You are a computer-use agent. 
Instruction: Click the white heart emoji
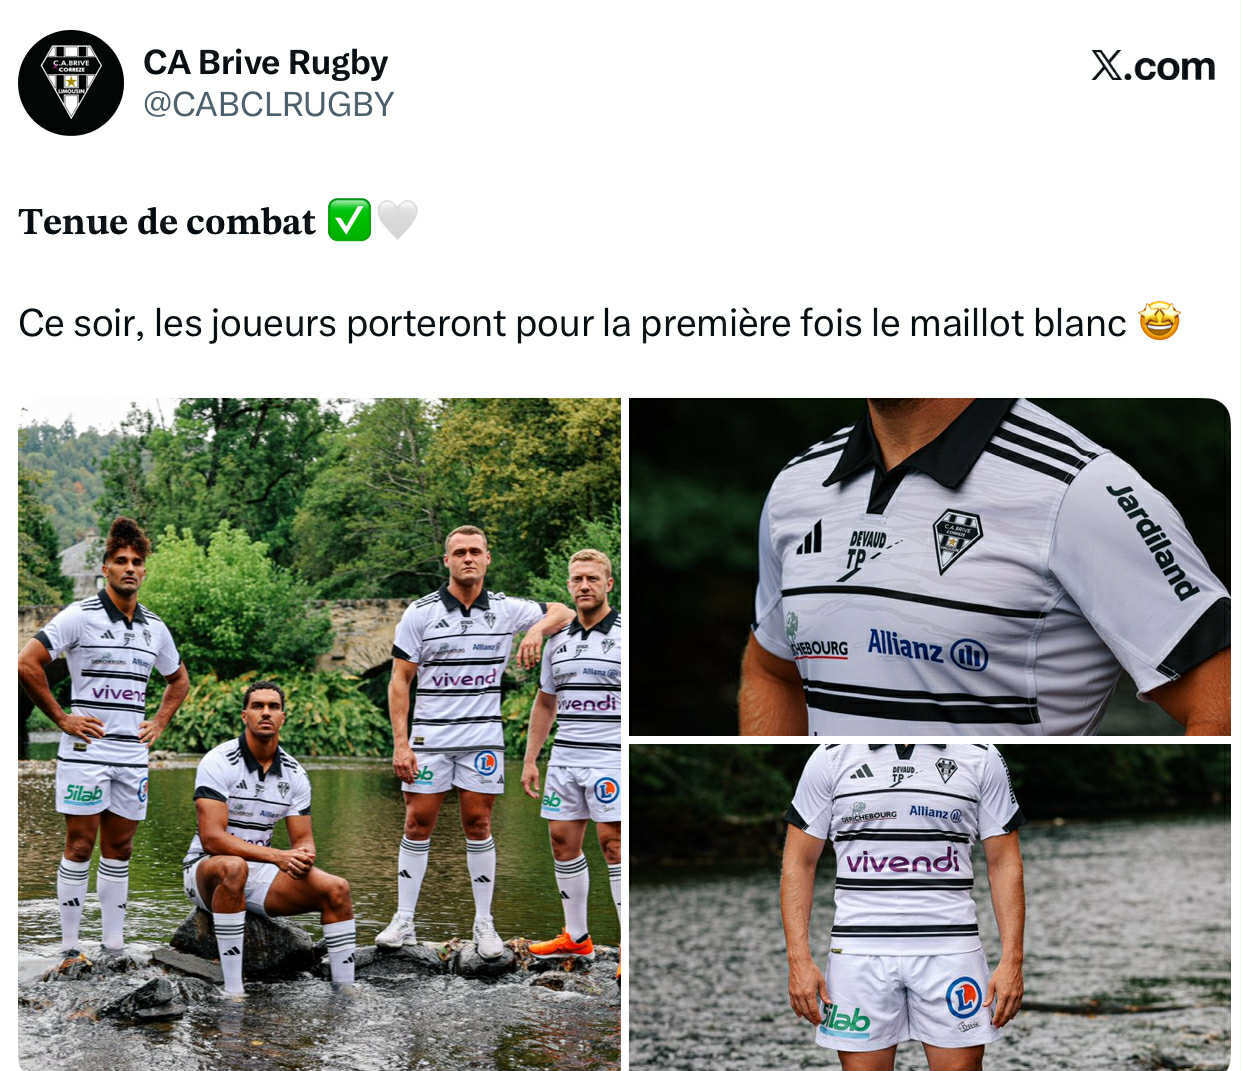coord(397,220)
